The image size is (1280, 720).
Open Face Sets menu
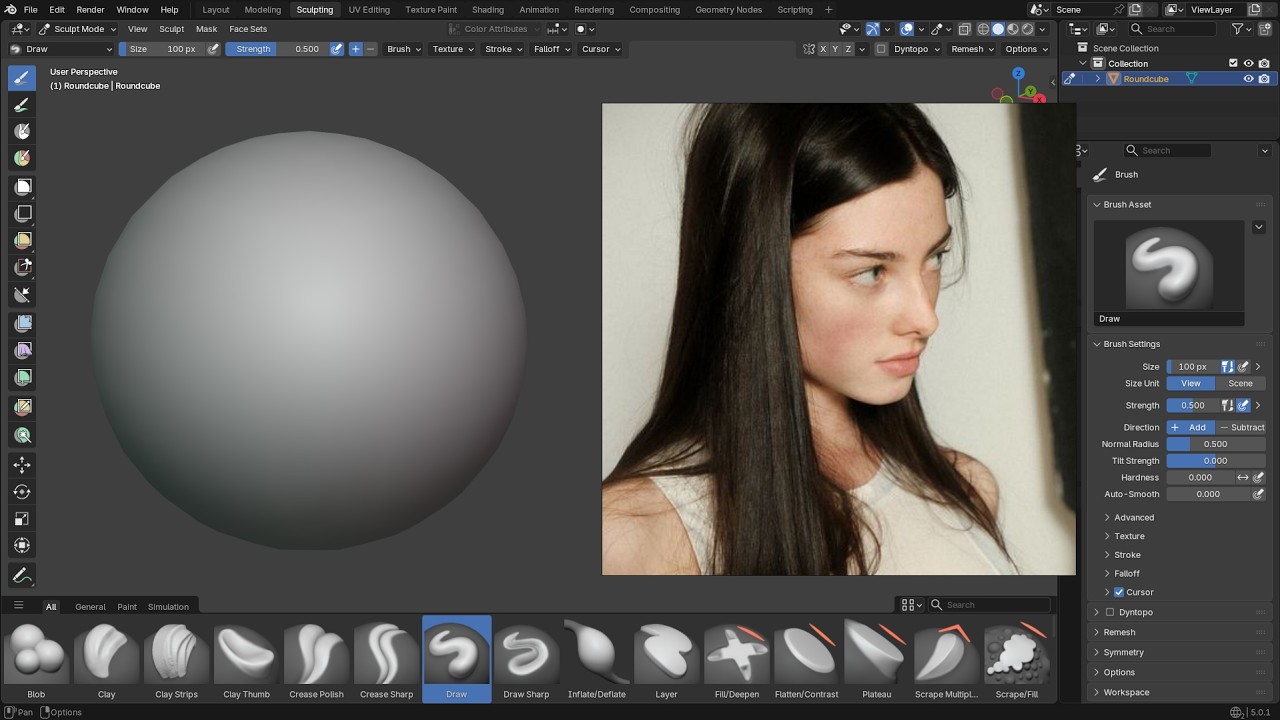pos(248,29)
